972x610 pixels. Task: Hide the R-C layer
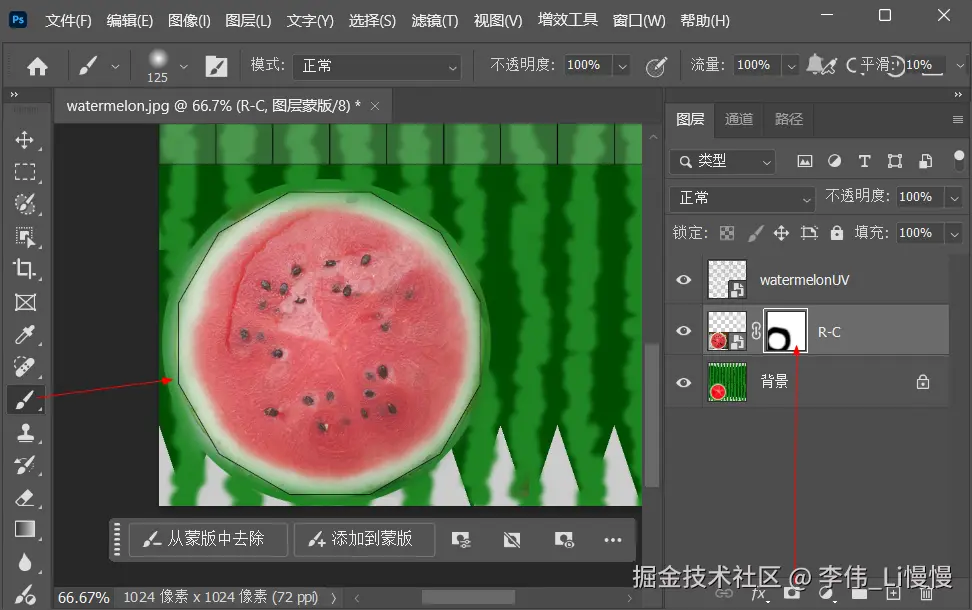[x=684, y=331]
